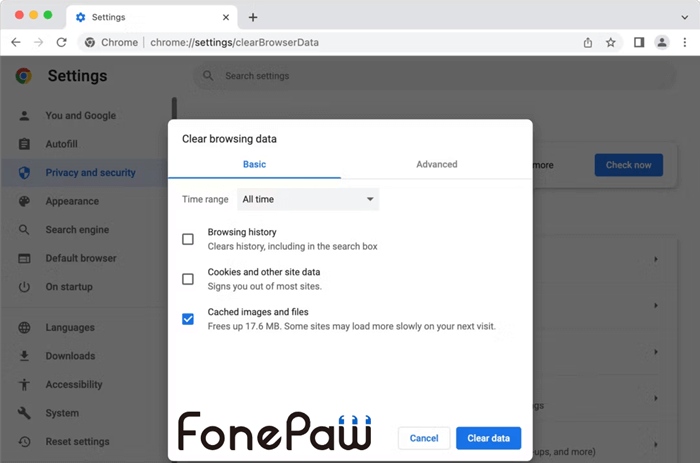Click the Check now button
The height and width of the screenshot is (463, 700).
click(x=629, y=165)
